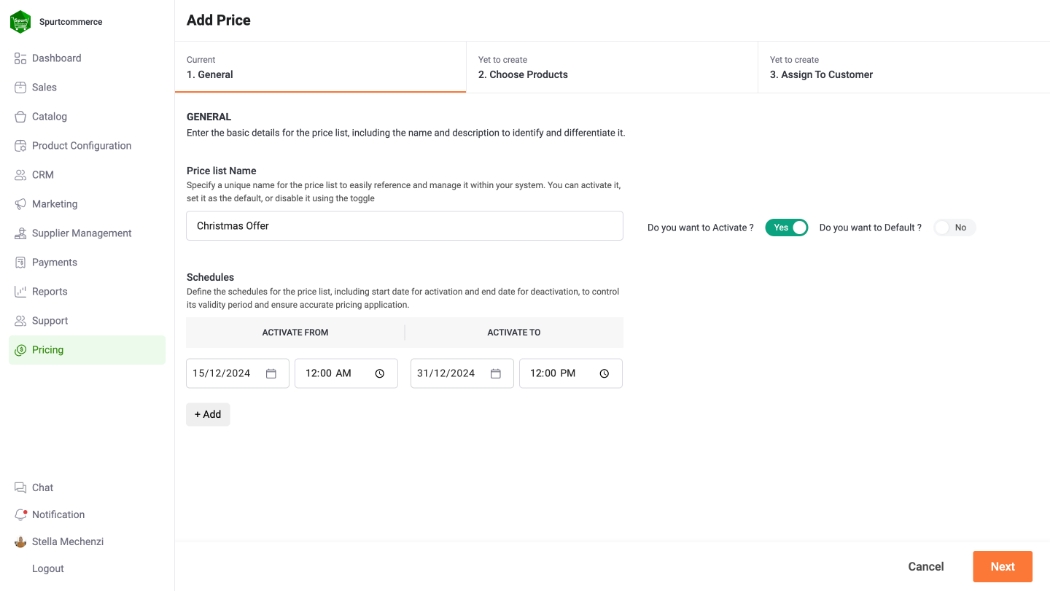
Task: Click the GENERAL section heading
Action: click(208, 116)
